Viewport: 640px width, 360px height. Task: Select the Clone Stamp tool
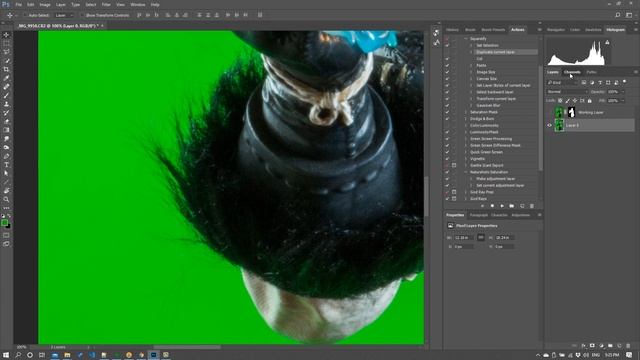click(x=6, y=104)
